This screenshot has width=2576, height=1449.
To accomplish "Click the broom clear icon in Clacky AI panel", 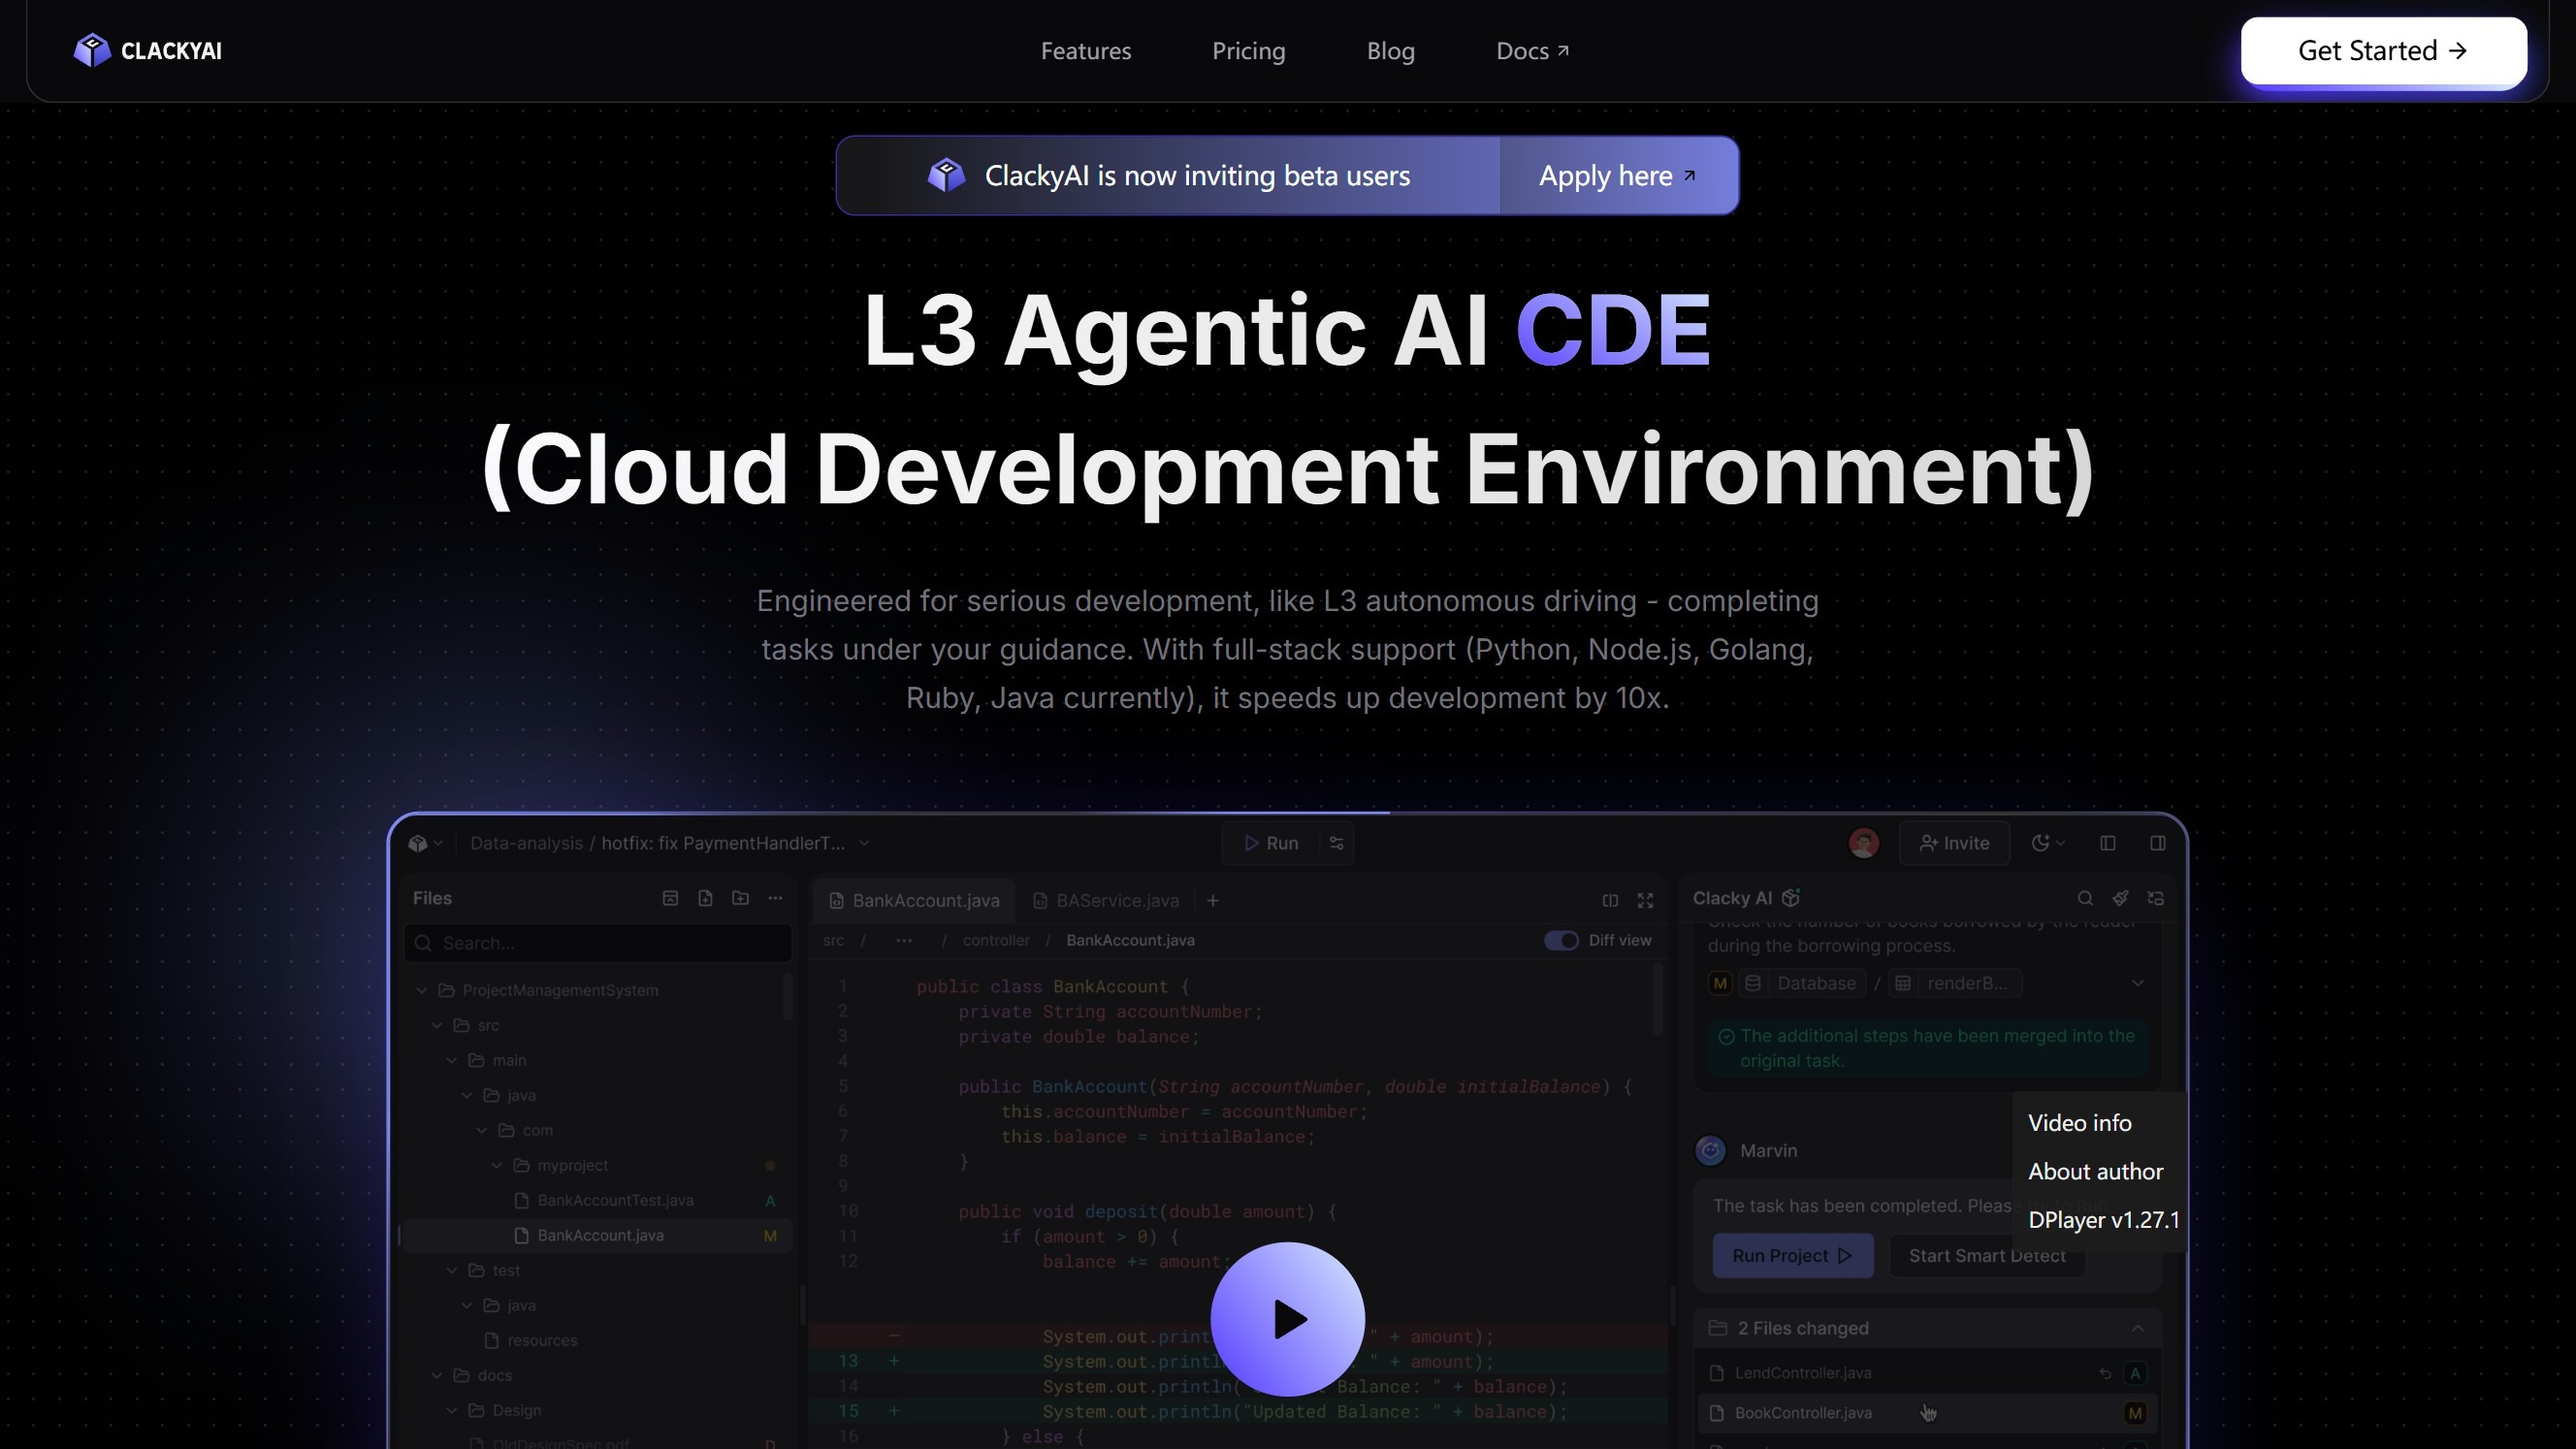I will click(2120, 898).
